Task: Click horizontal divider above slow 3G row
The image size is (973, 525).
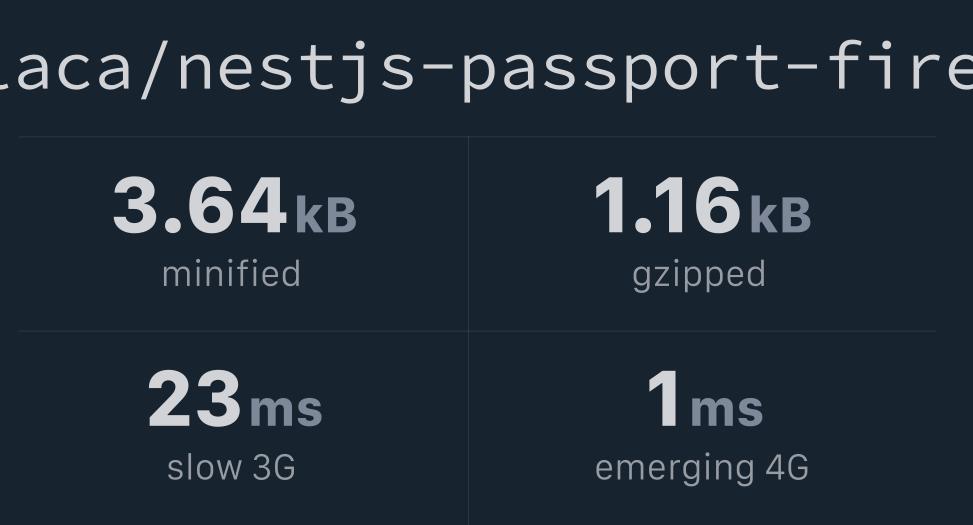Action: pos(477,331)
